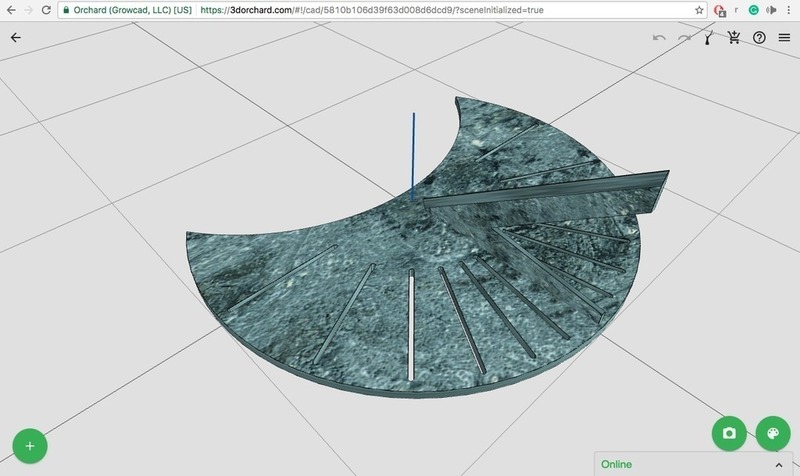Image resolution: width=800 pixels, height=476 pixels.
Task: Go forward in the browser
Action: (x=29, y=10)
